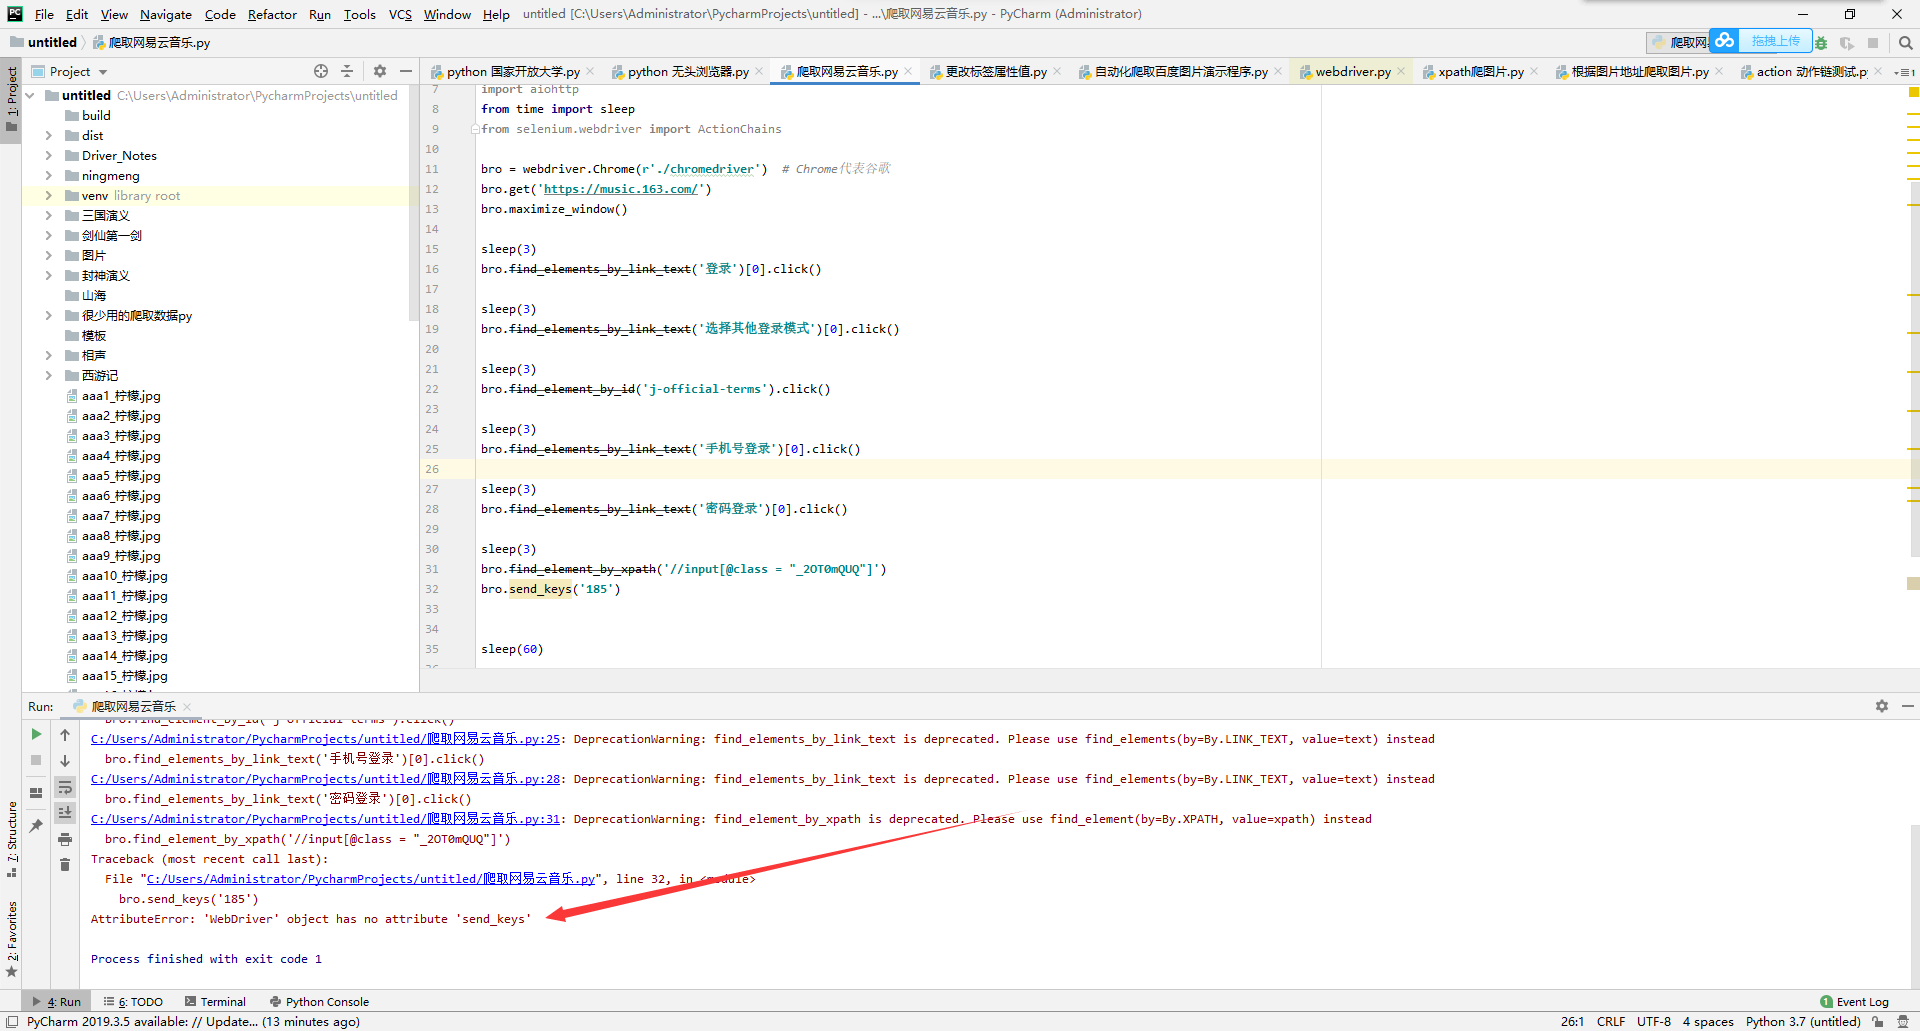Toggle scroll to end in Run console
The width and height of the screenshot is (1920, 1031).
click(x=65, y=813)
